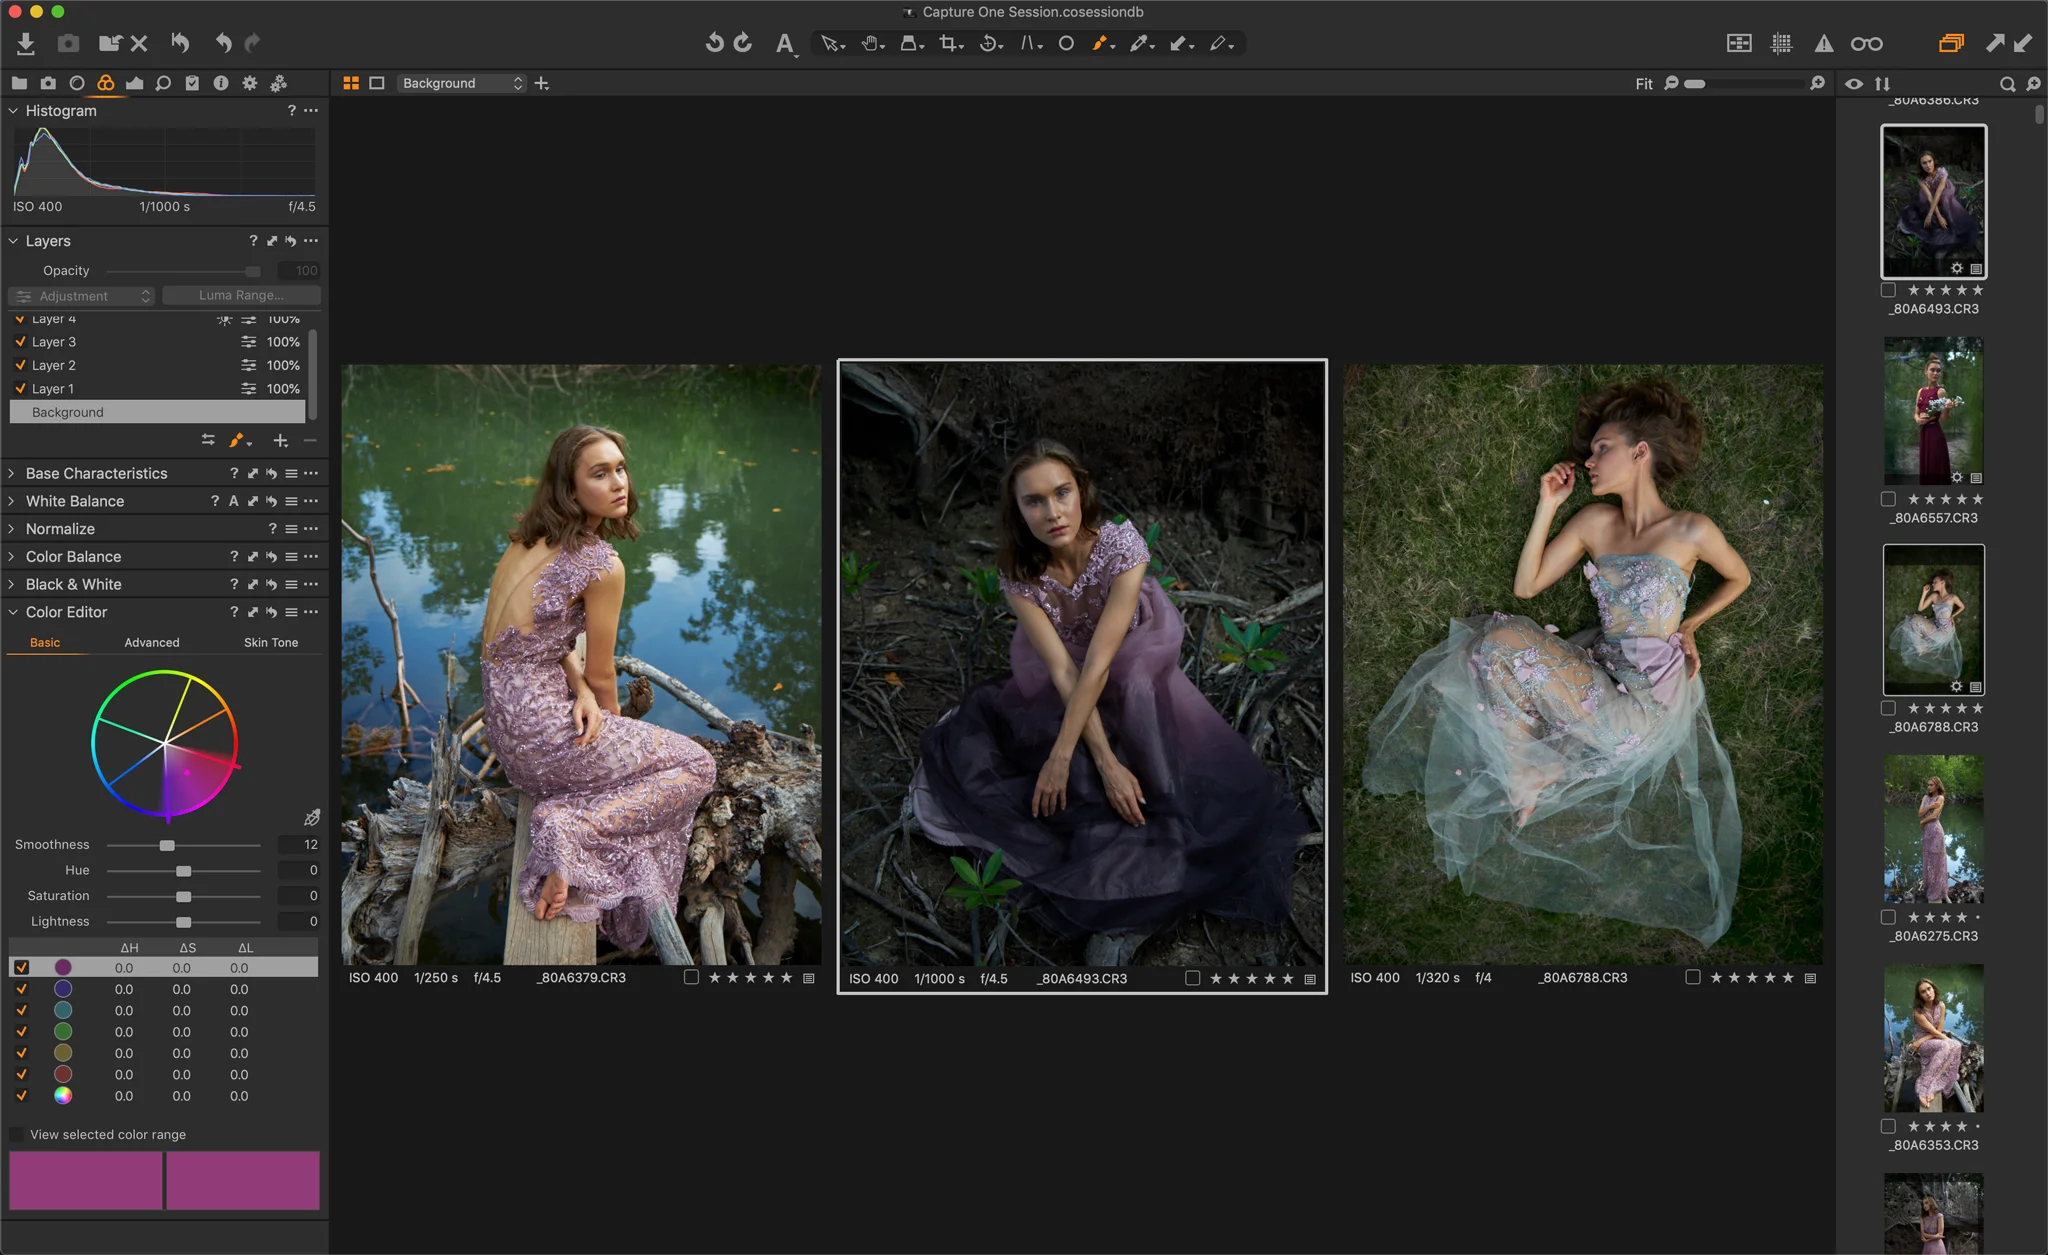The width and height of the screenshot is (2048, 1255).
Task: Expand the Normalize panel
Action: pos(13,529)
